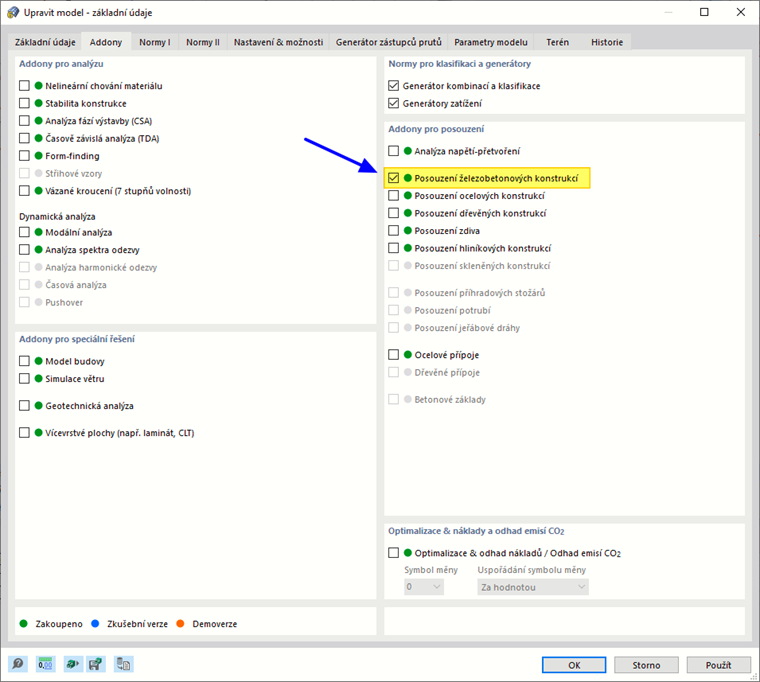
Task: Close the Upravit model dialog window
Action: pyautogui.click(x=741, y=12)
